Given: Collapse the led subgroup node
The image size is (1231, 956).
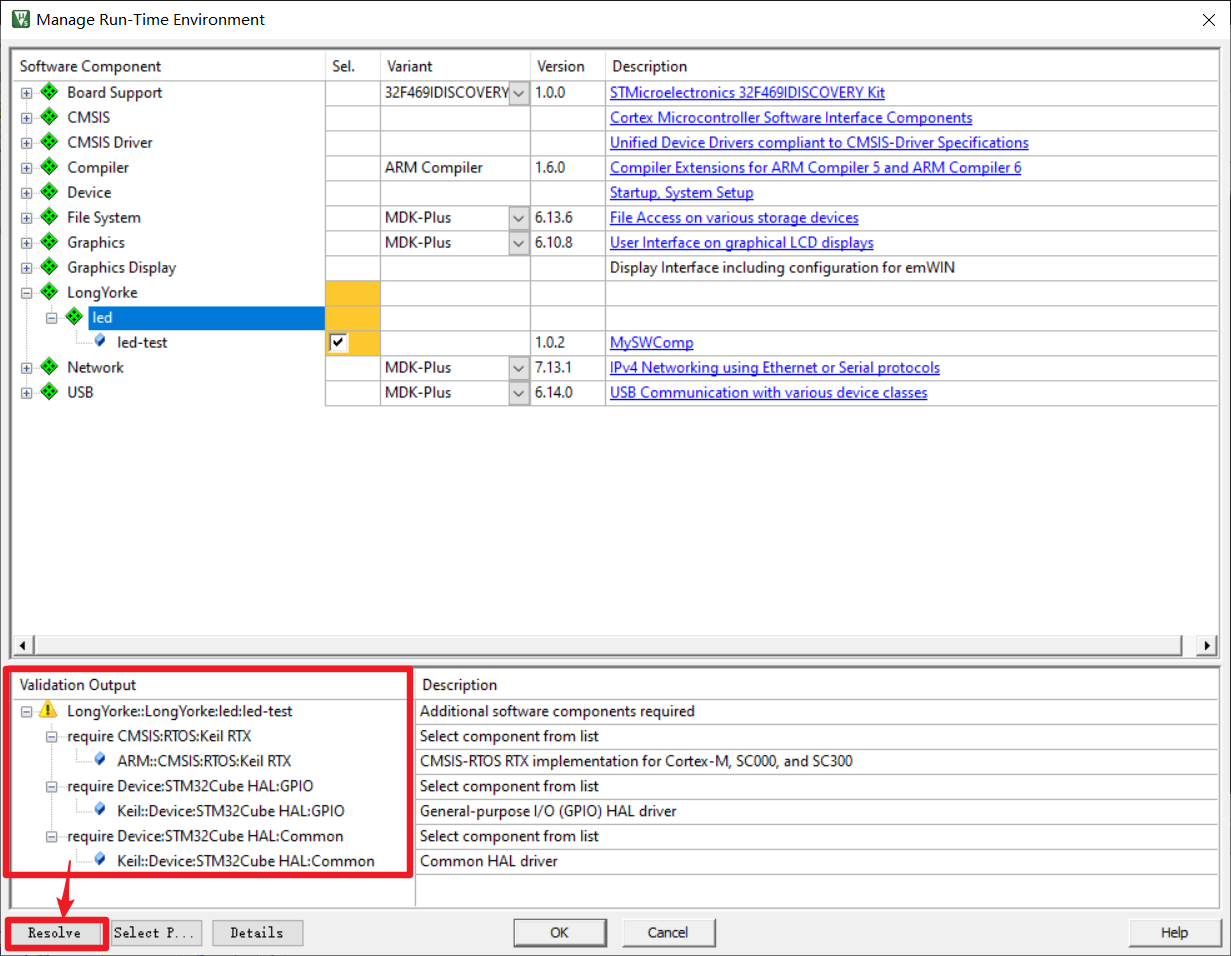Looking at the screenshot, I should (x=52, y=318).
